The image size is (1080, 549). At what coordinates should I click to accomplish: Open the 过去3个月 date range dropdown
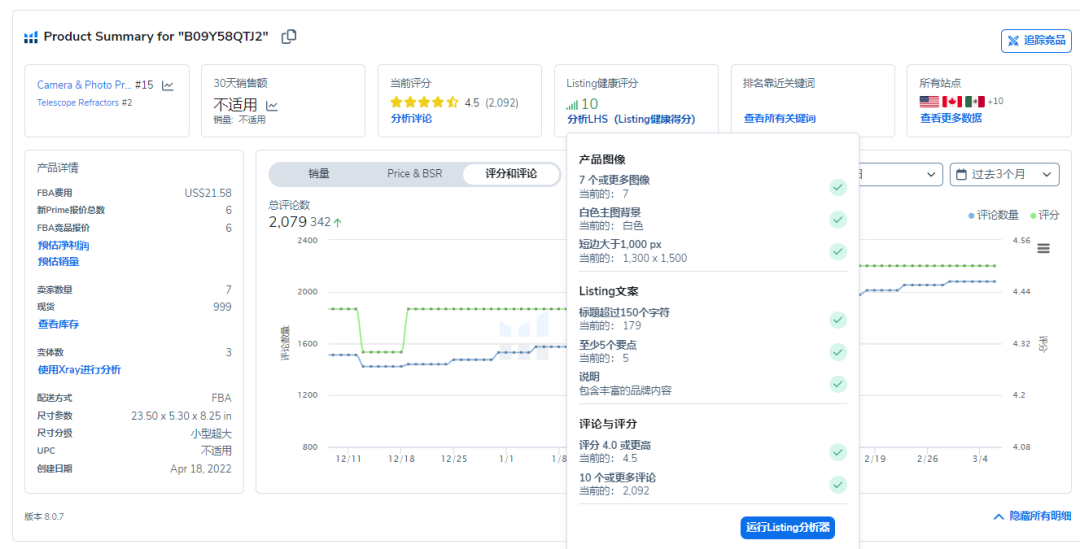coord(1004,174)
